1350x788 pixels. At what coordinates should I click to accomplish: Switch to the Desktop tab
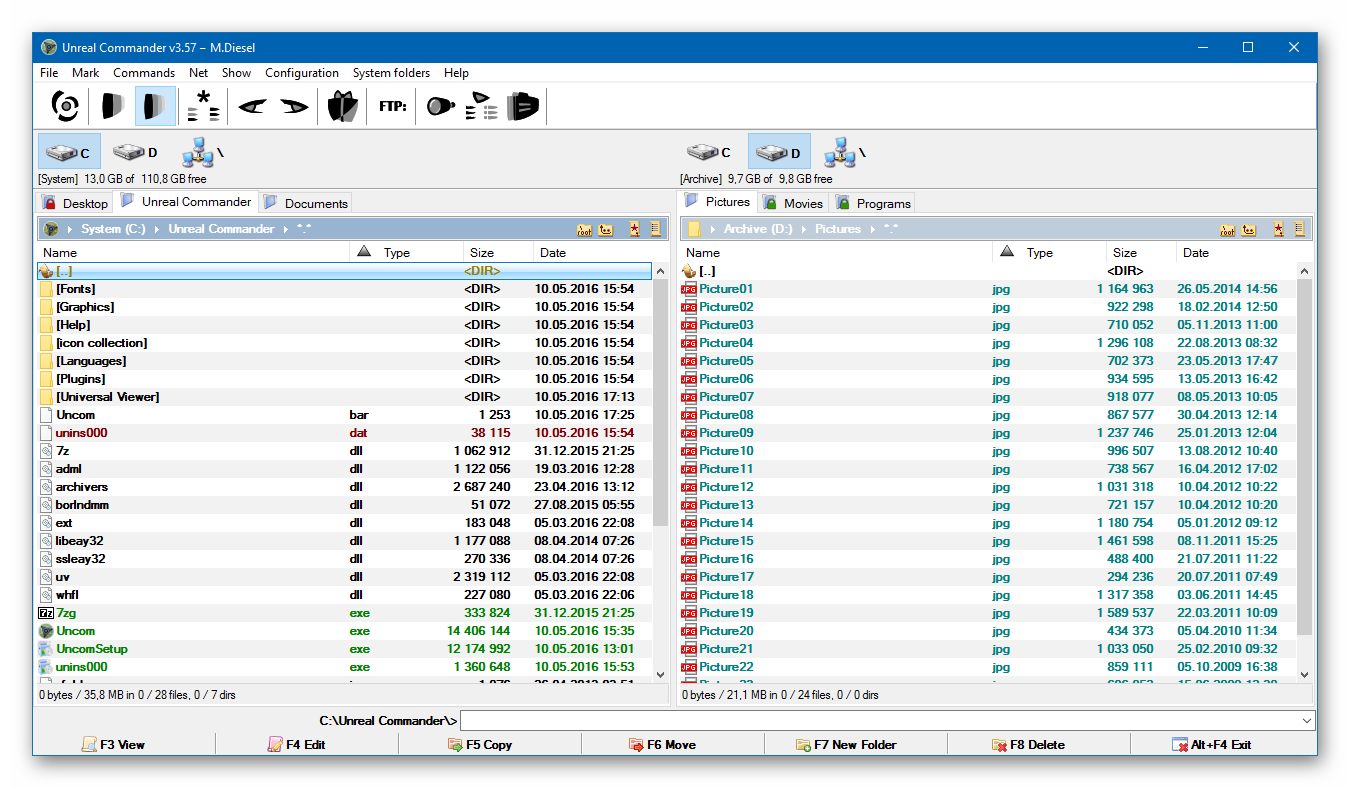tap(75, 203)
